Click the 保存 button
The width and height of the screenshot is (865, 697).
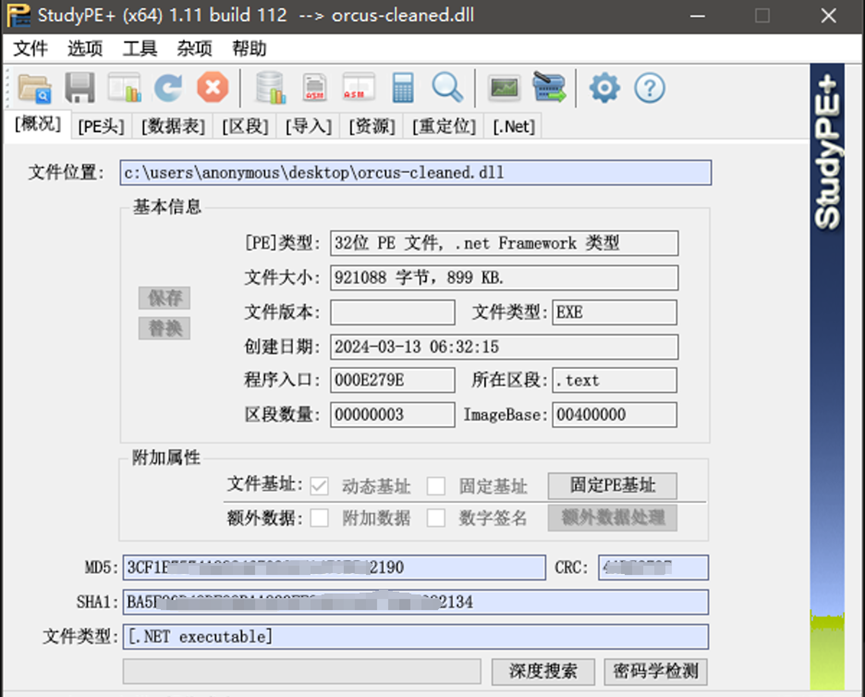[x=164, y=298]
